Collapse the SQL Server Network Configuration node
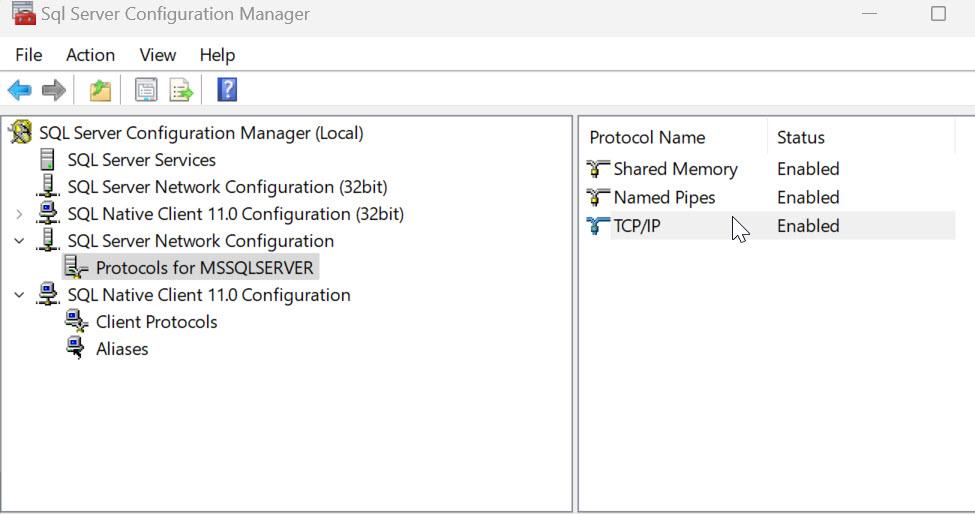Viewport: 975px width, 514px height. 19,241
